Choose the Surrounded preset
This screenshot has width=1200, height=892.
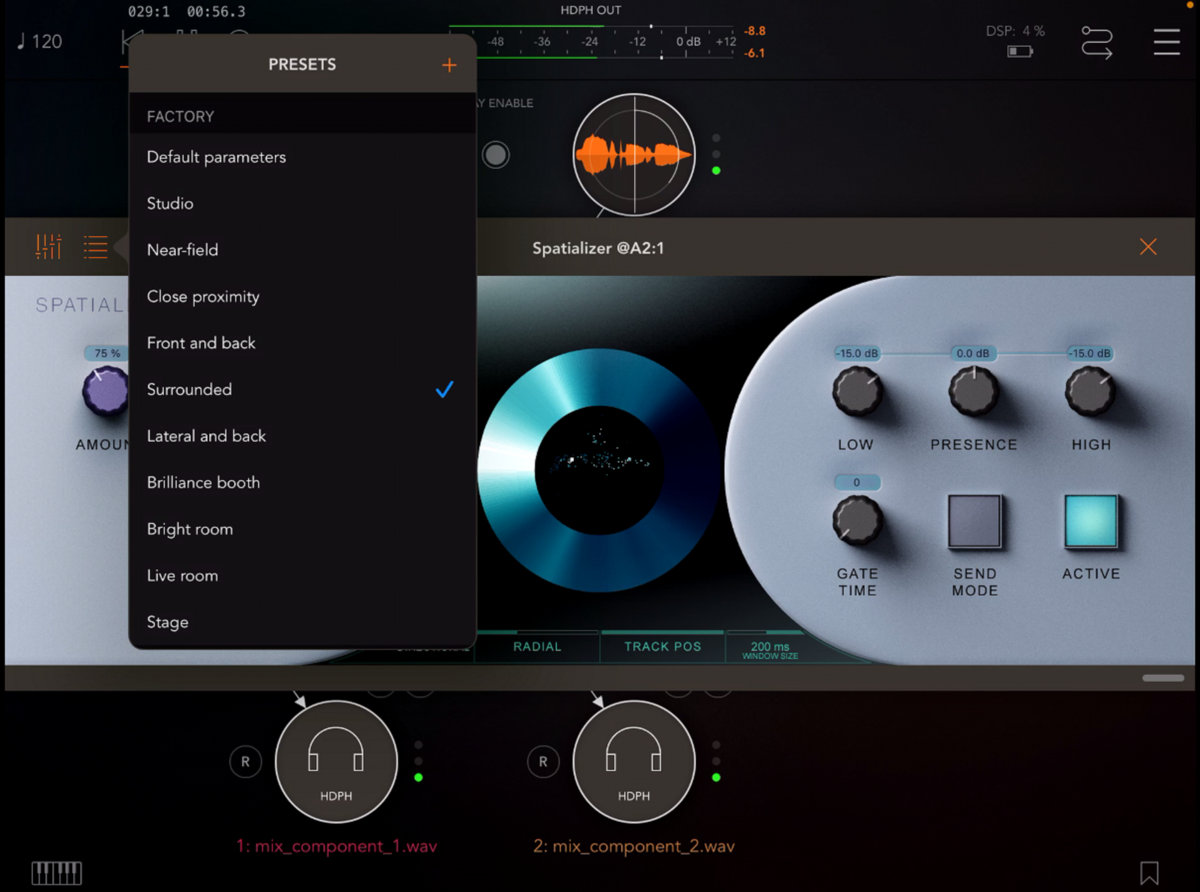[x=189, y=389]
